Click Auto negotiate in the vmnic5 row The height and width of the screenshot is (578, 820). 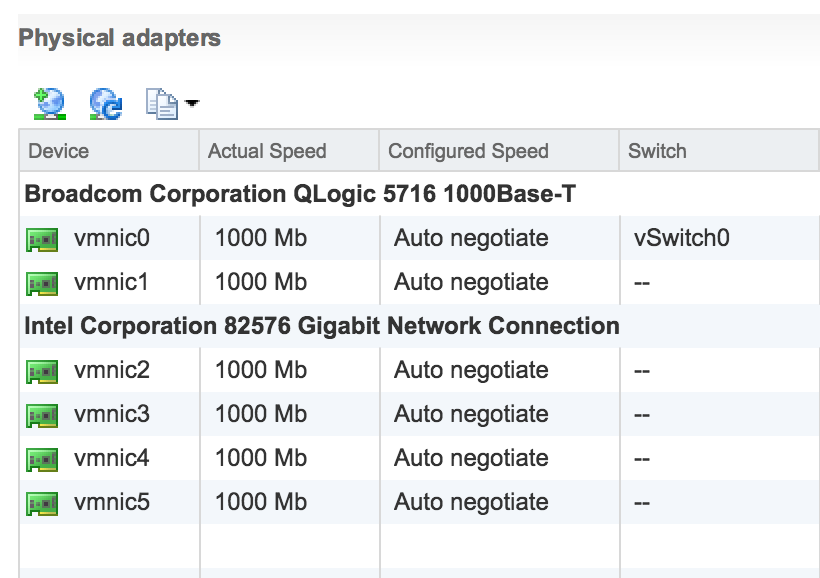(x=471, y=502)
